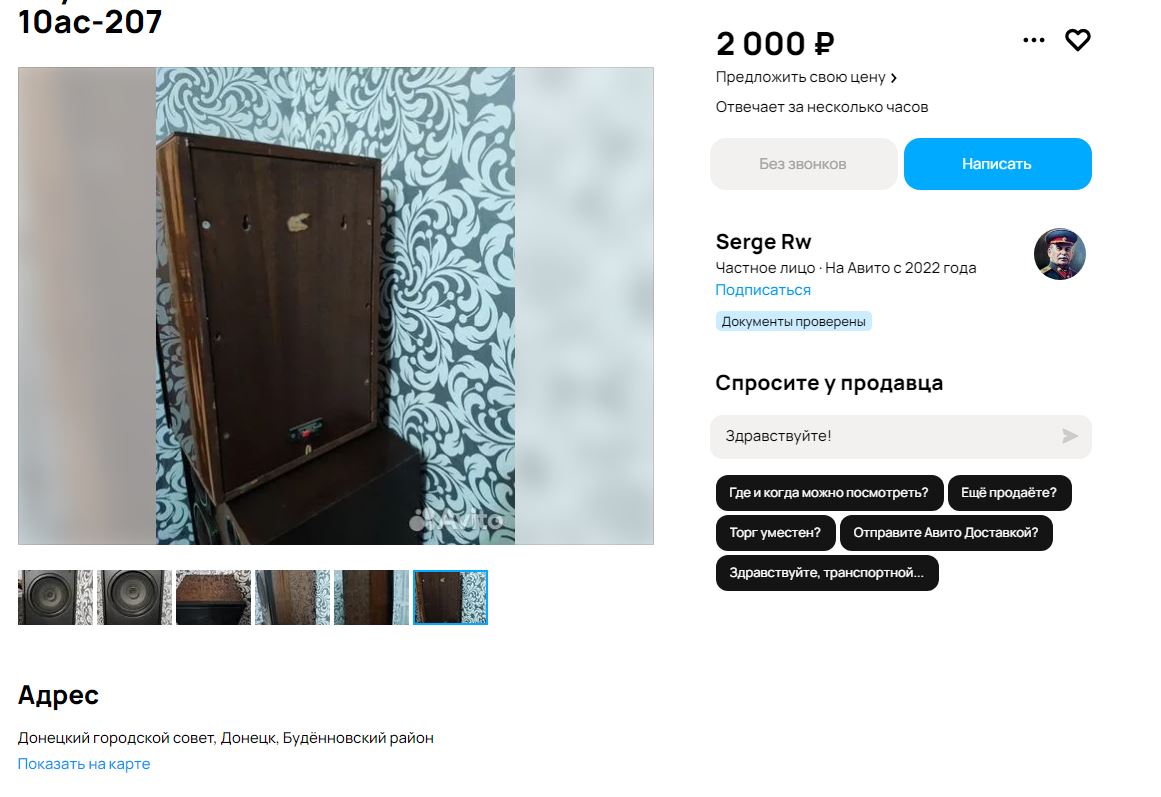Open seller Serge Rw avatar

tap(1060, 254)
